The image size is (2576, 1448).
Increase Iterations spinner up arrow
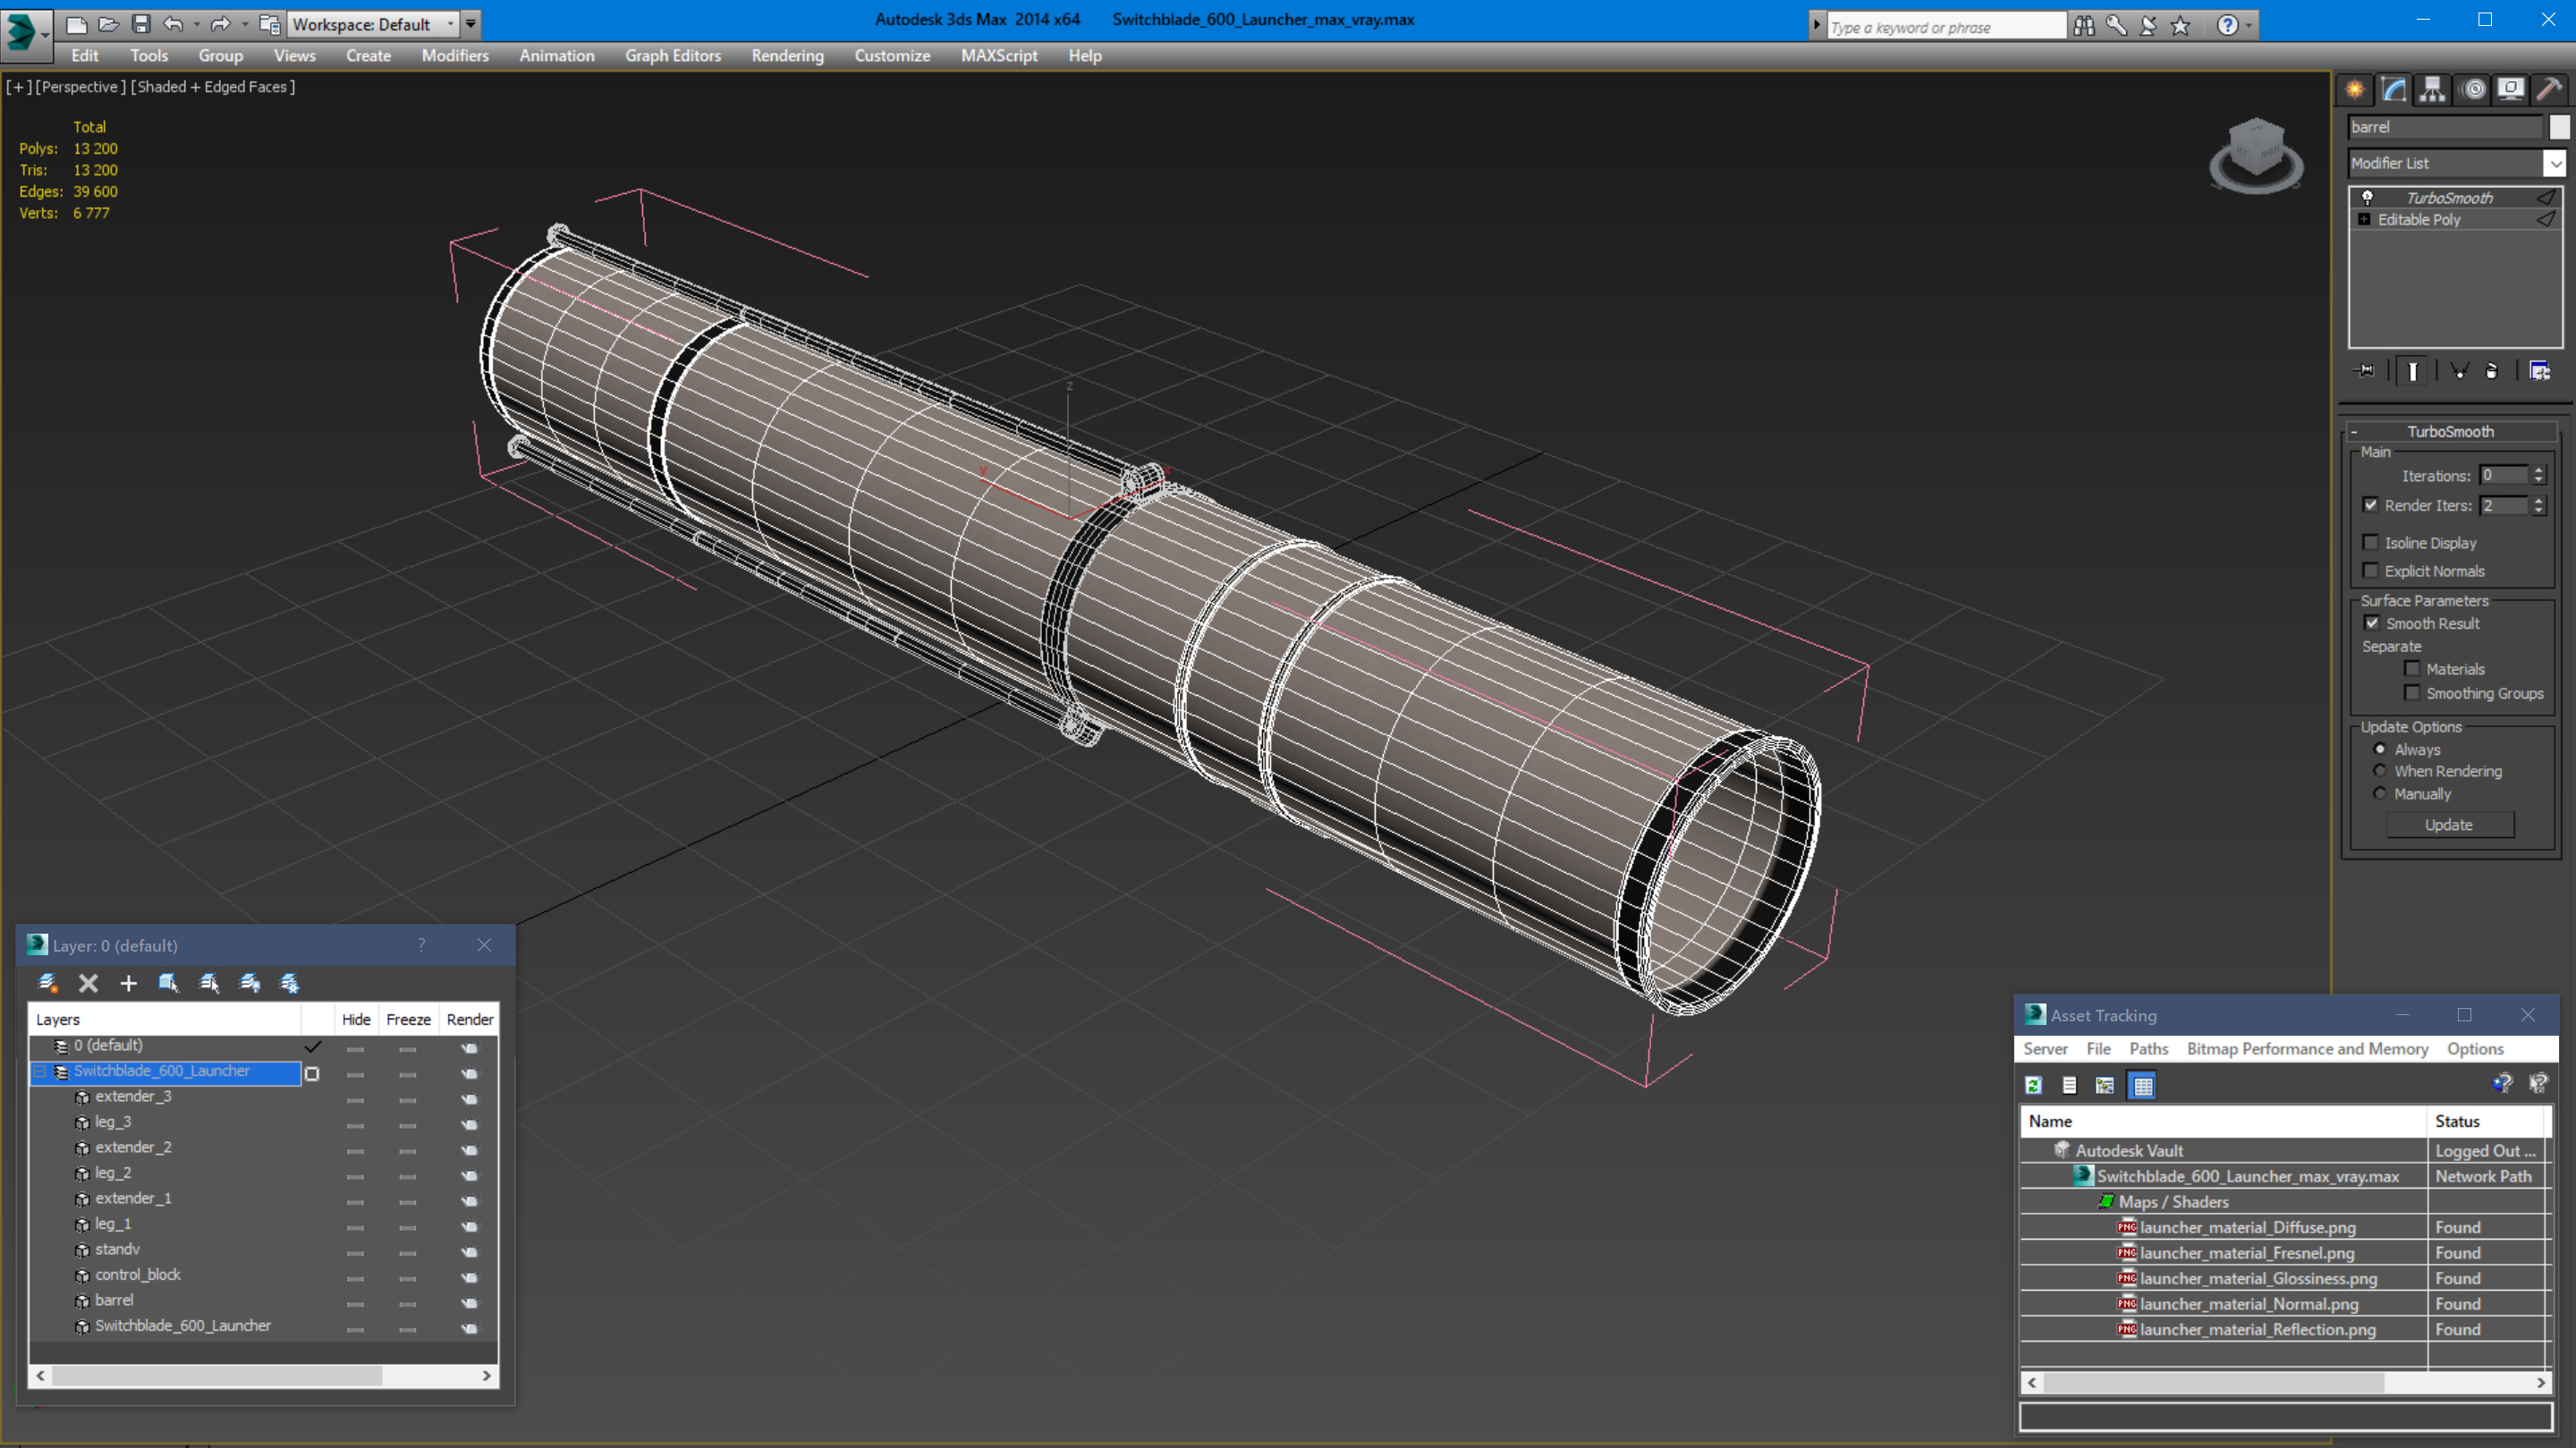(2538, 471)
